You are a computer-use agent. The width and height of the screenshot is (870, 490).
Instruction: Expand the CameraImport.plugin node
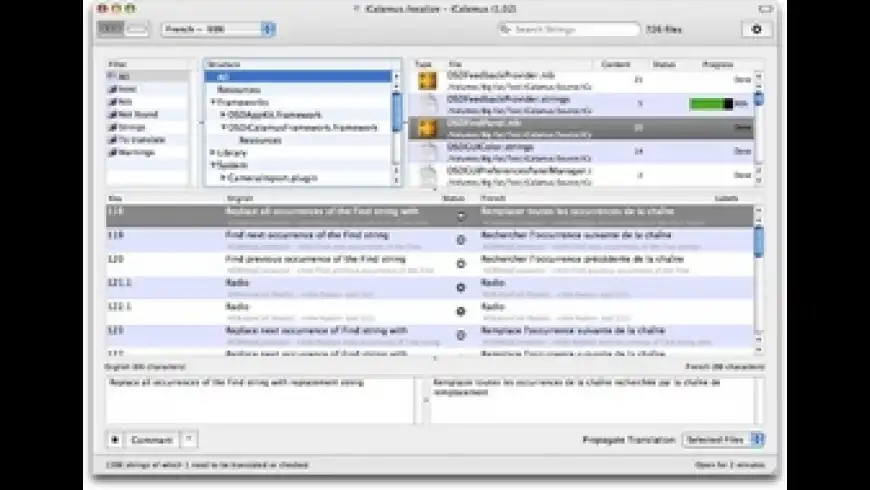tap(223, 178)
